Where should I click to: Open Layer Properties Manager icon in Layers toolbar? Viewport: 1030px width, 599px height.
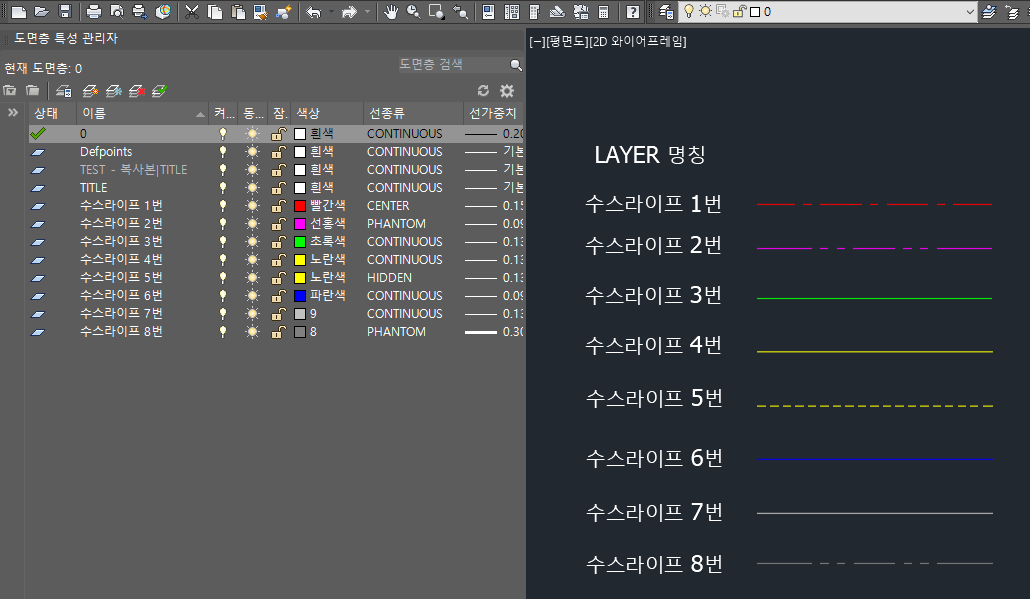point(666,11)
